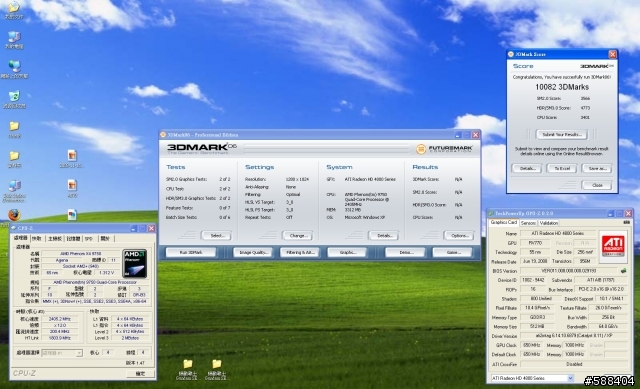Screen dimensions: 640x389
Task: Click Save as in the Score window
Action: click(x=597, y=168)
